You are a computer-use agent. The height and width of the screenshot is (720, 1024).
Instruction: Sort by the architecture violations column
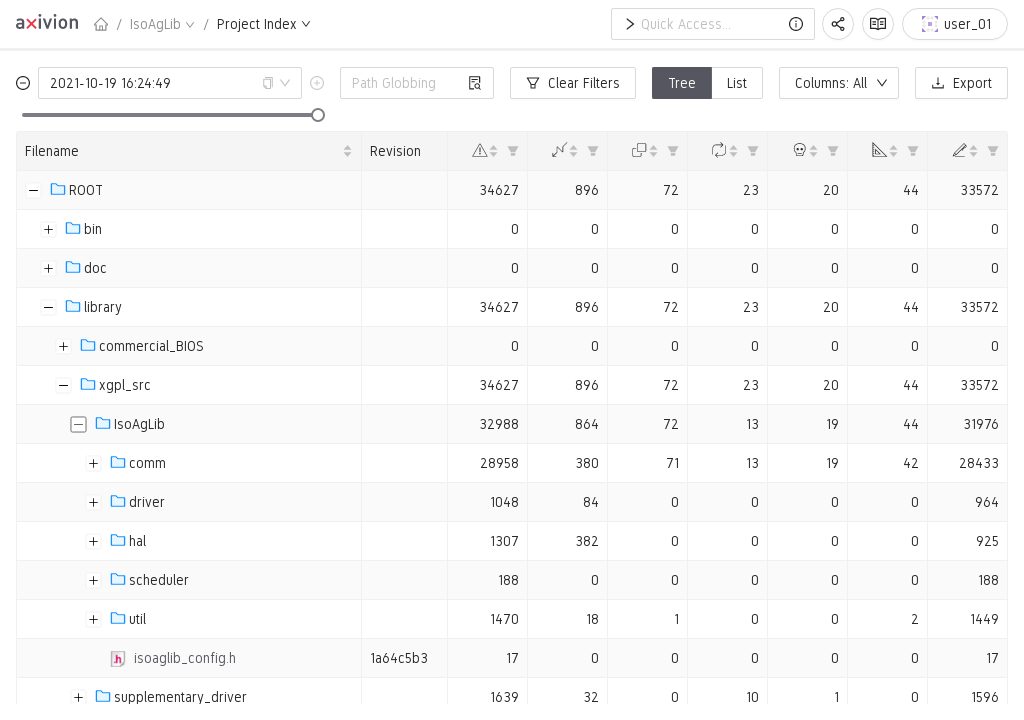click(893, 151)
